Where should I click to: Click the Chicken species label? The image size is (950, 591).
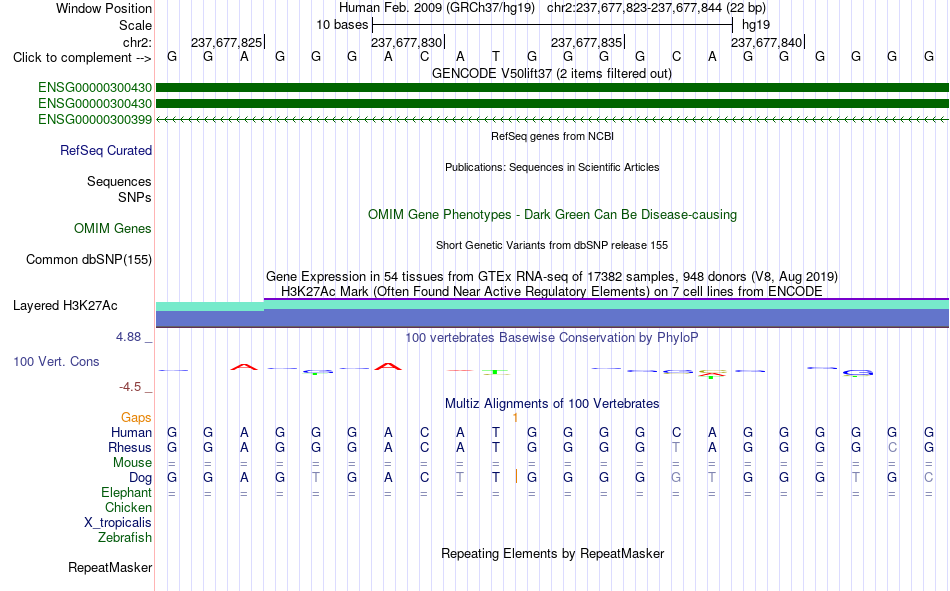(128, 507)
